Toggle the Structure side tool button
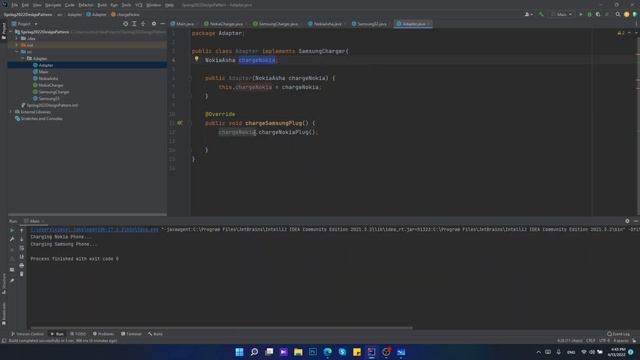The width and height of the screenshot is (640, 360). pyautogui.click(x=4, y=283)
